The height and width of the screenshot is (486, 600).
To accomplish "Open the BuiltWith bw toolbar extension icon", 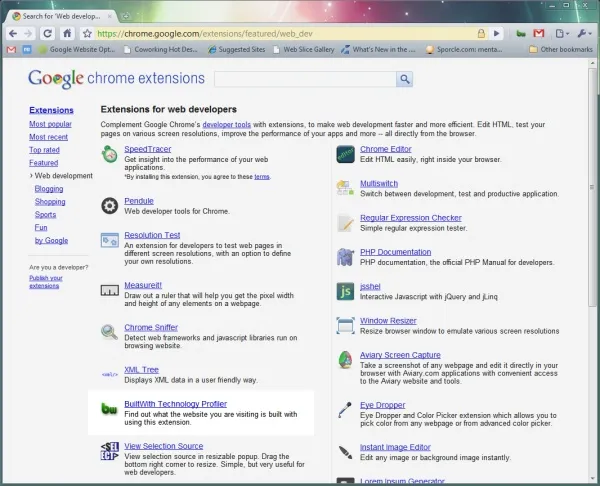I will point(521,34).
